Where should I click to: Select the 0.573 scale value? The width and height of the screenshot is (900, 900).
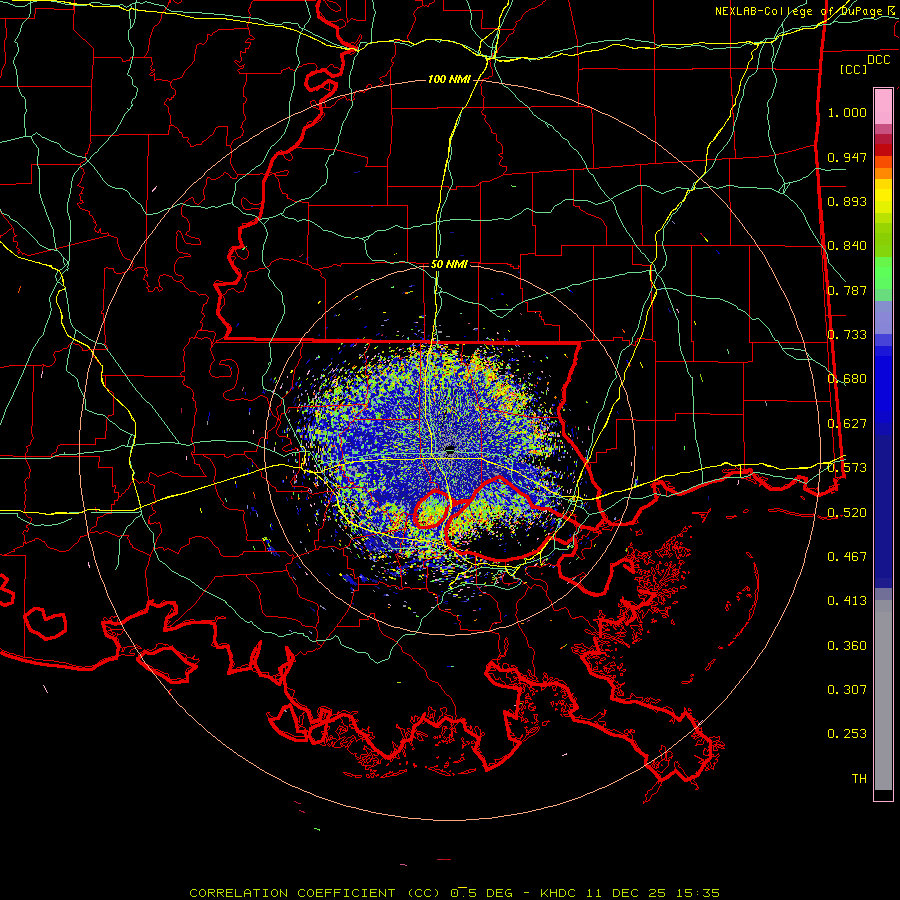[847, 468]
